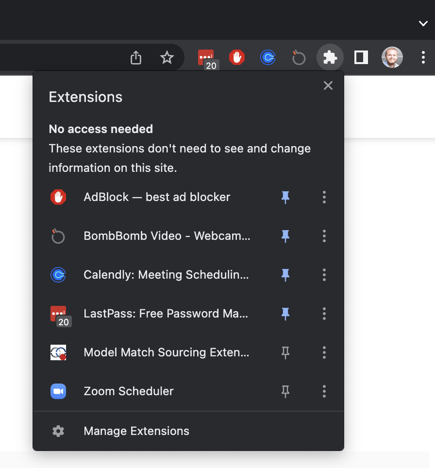435x468 pixels.
Task: Pin Model Match Sourcing extension
Action: click(285, 352)
